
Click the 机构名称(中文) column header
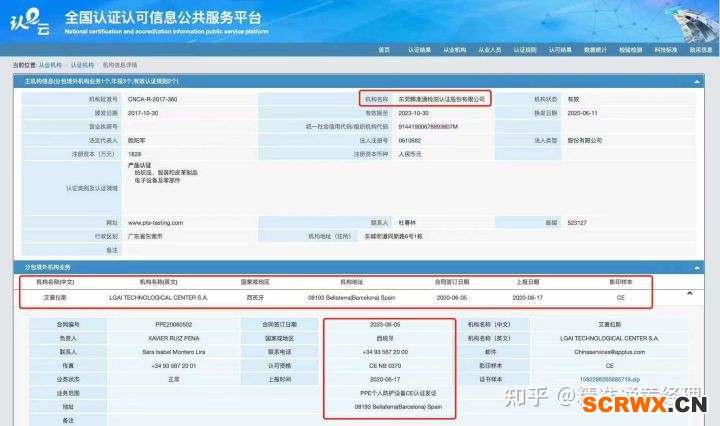pos(55,282)
